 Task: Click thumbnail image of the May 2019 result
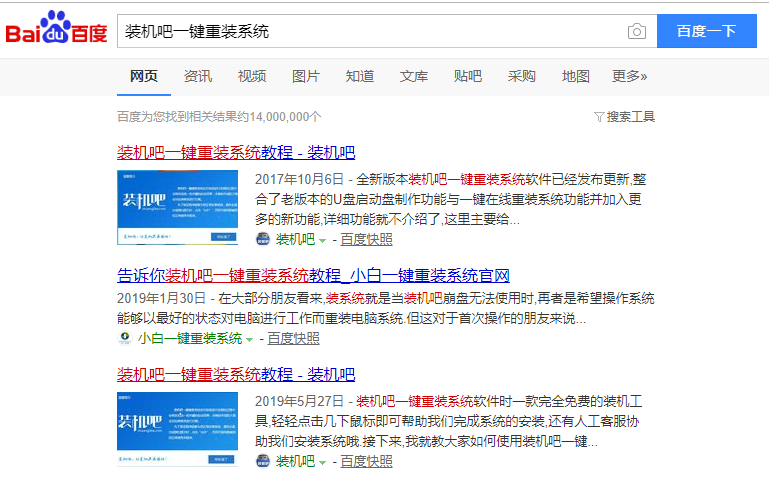point(177,429)
